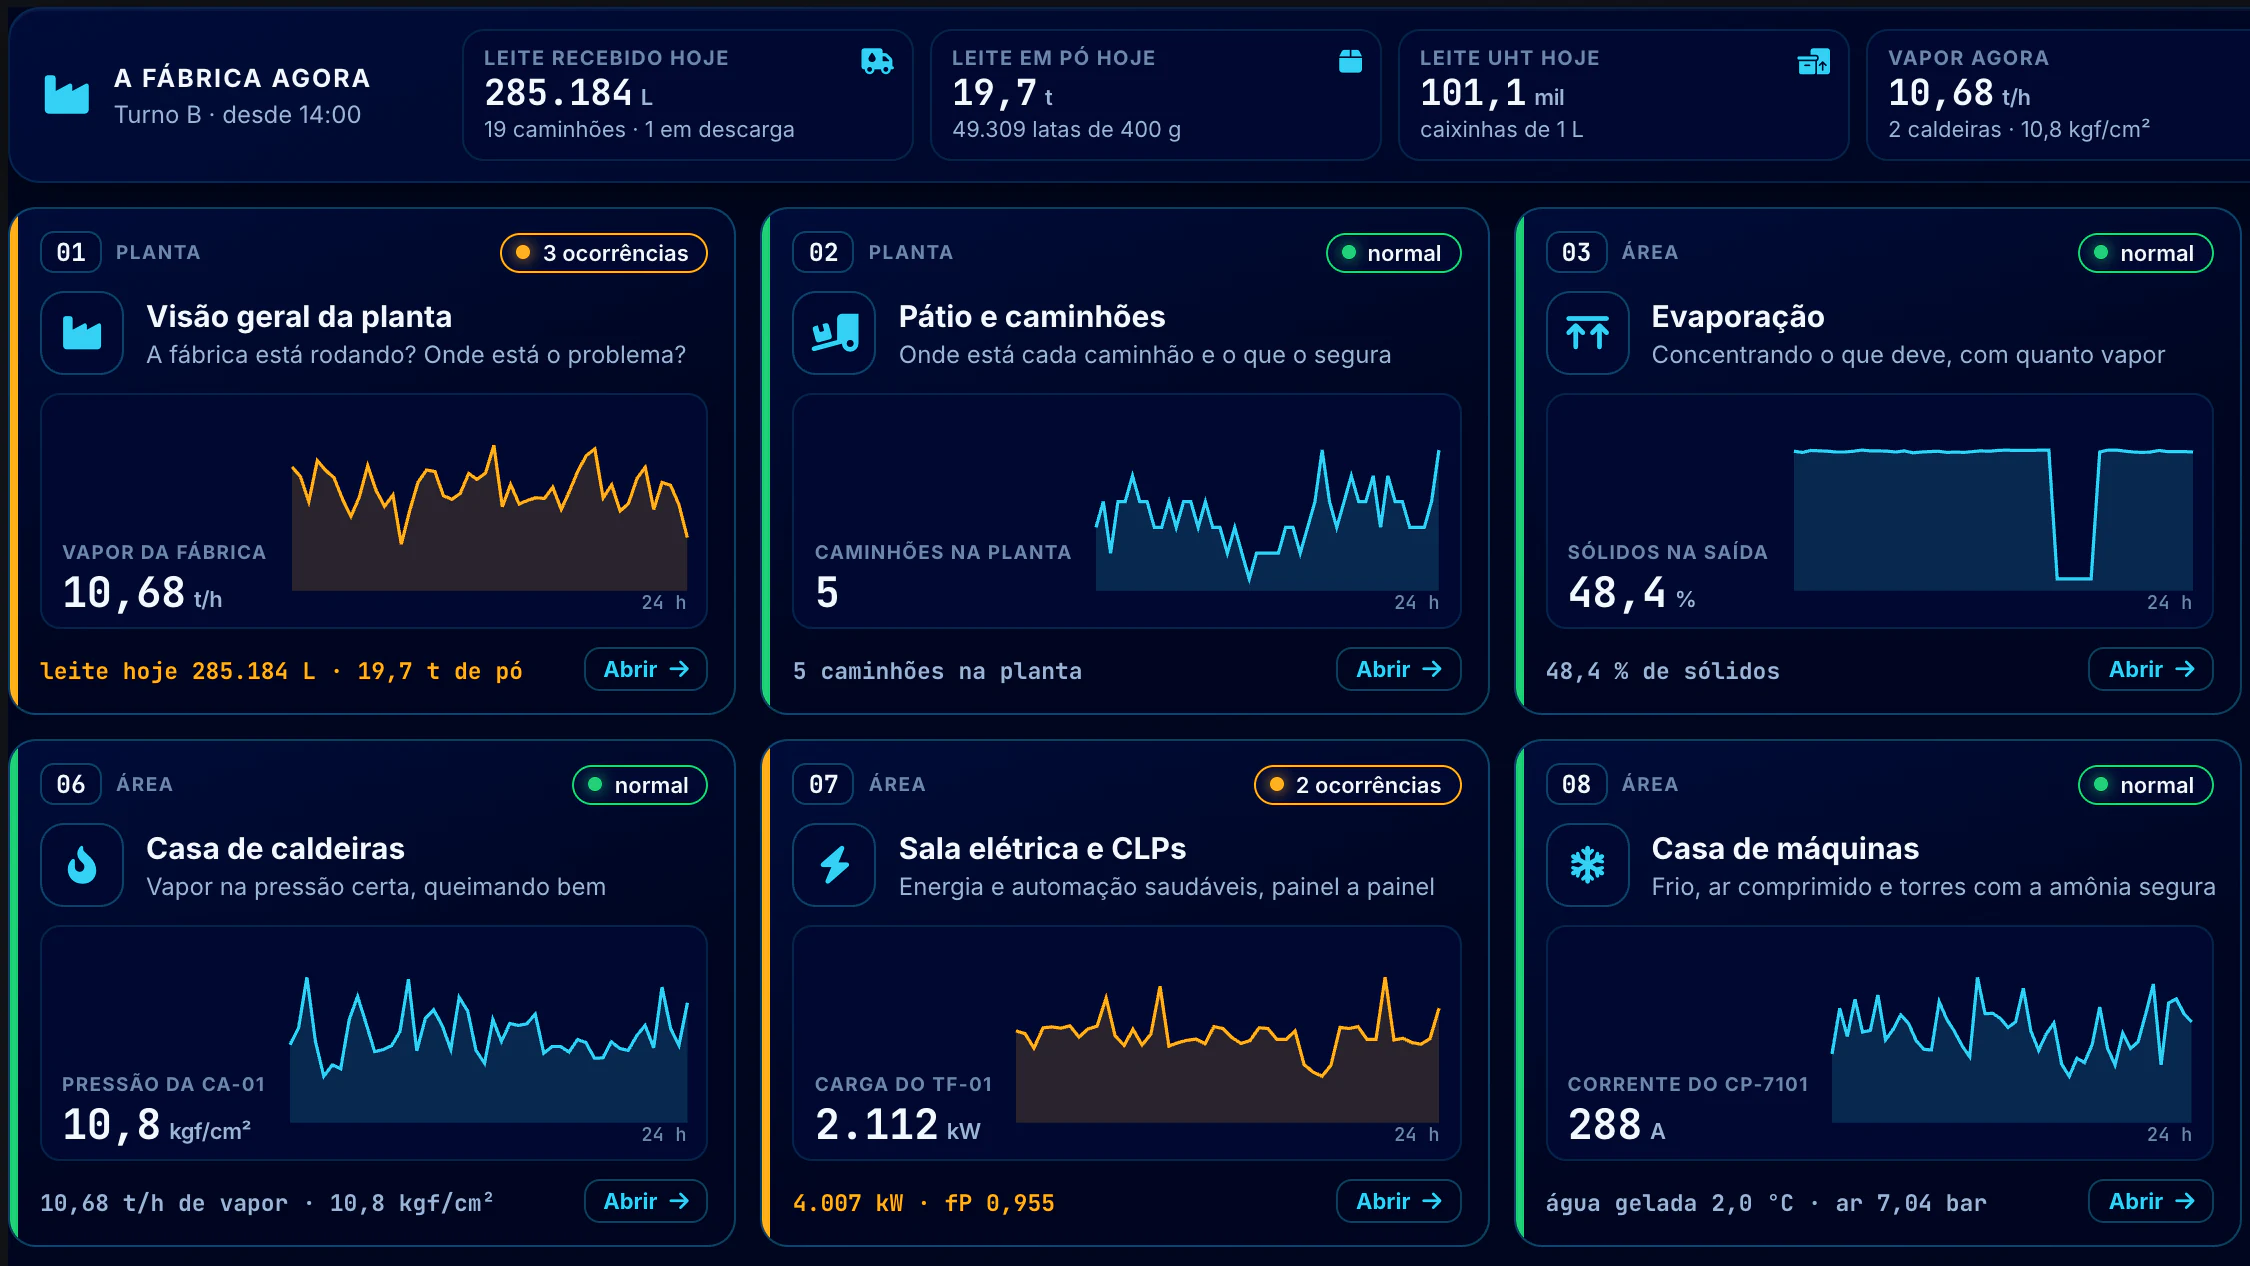2250x1266 pixels.
Task: Open Casa de caldeiras with Abrir
Action: pos(646,1201)
